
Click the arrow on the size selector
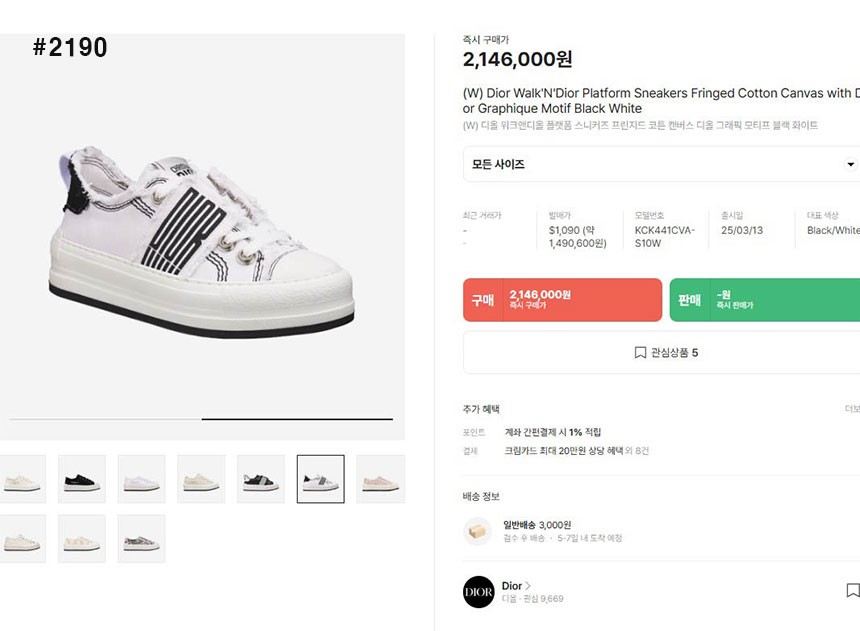coord(851,164)
